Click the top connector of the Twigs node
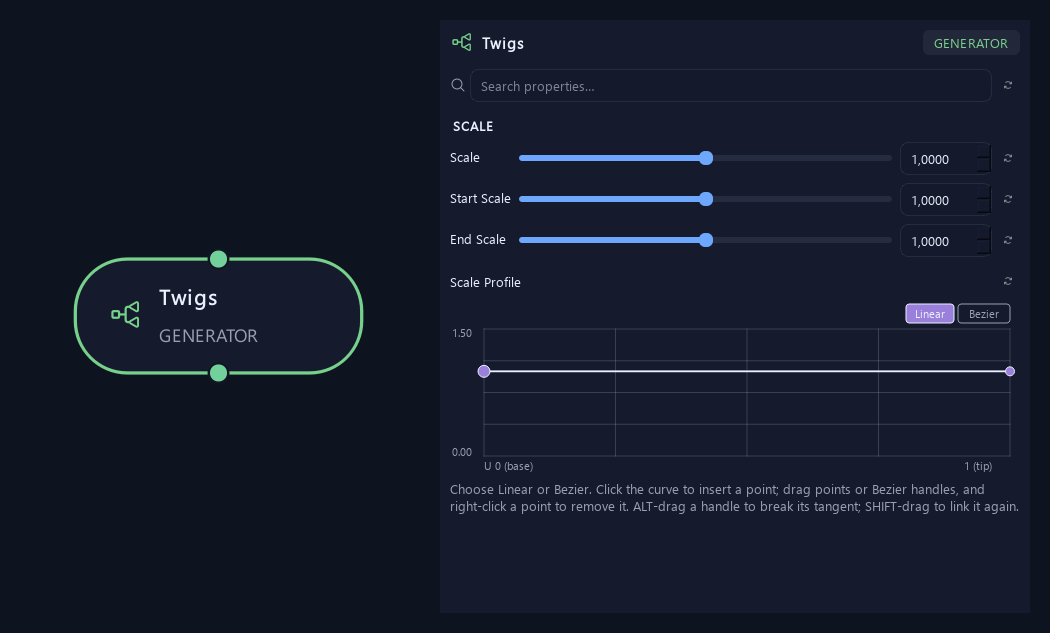The image size is (1050, 633). tap(218, 259)
